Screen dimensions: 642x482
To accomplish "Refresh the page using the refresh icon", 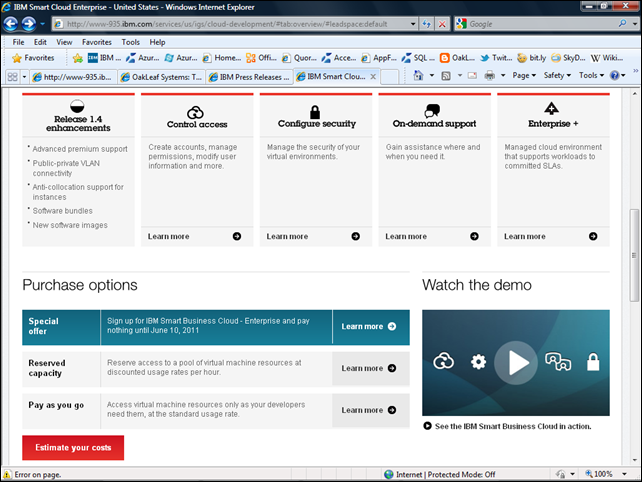I will [x=426, y=24].
